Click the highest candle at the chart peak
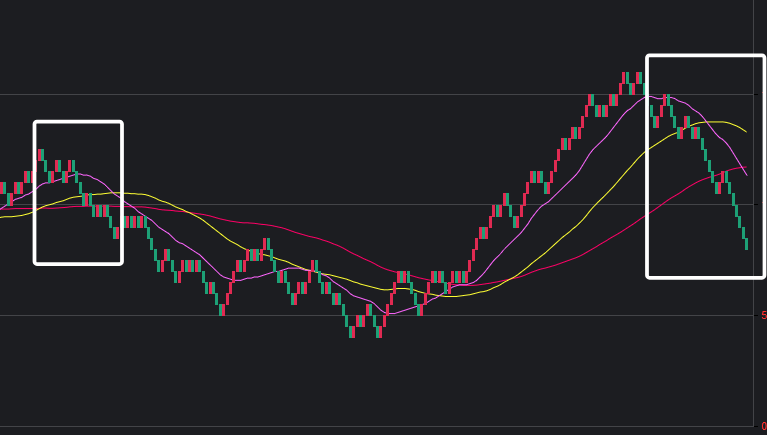The width and height of the screenshot is (767, 435). pos(624,78)
